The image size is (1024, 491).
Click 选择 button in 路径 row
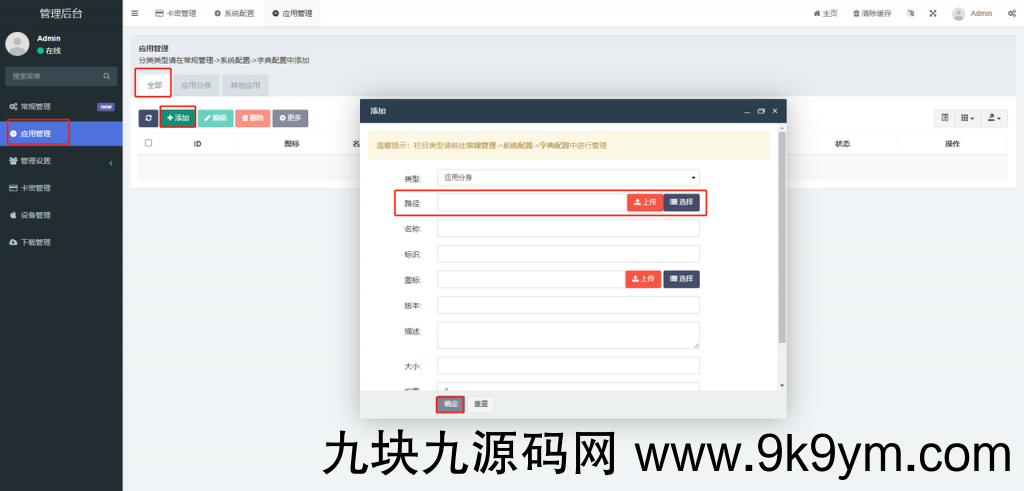[682, 202]
